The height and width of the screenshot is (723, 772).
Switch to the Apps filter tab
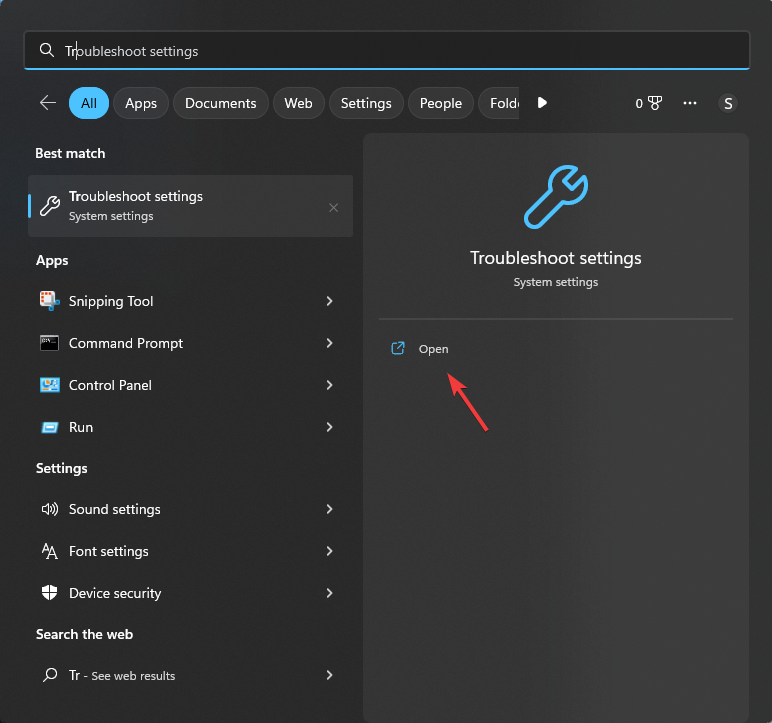(141, 103)
